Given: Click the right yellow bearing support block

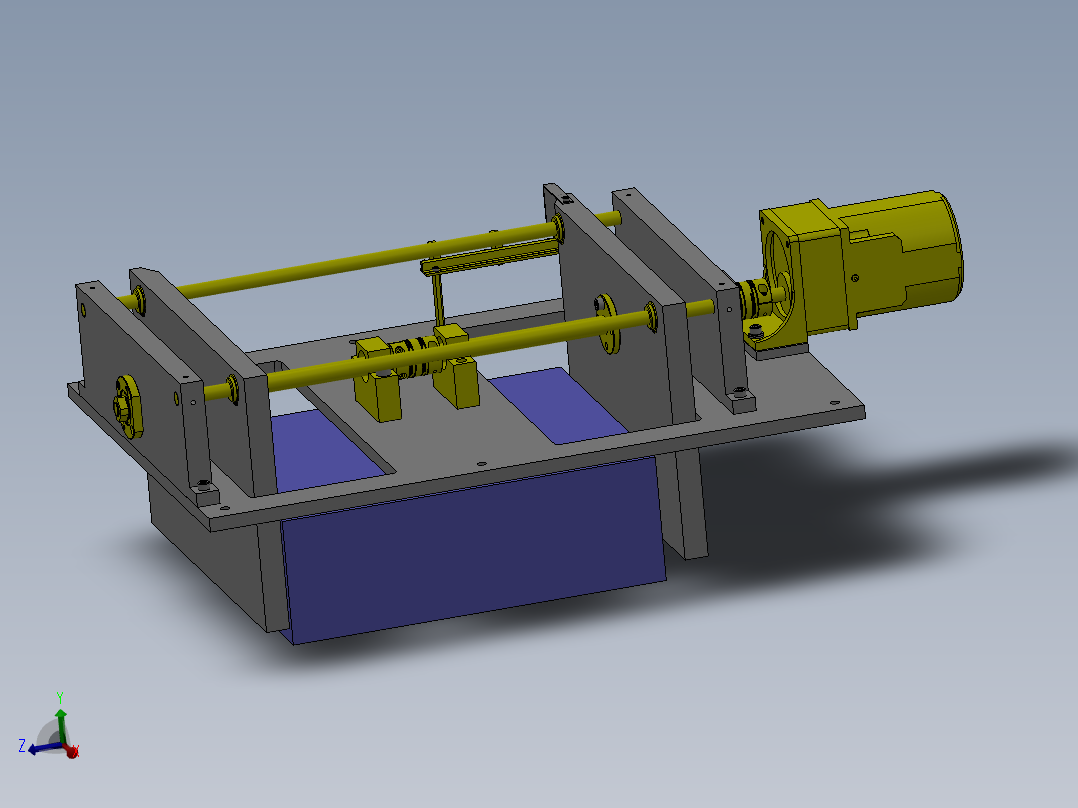Looking at the screenshot, I should [x=456, y=367].
